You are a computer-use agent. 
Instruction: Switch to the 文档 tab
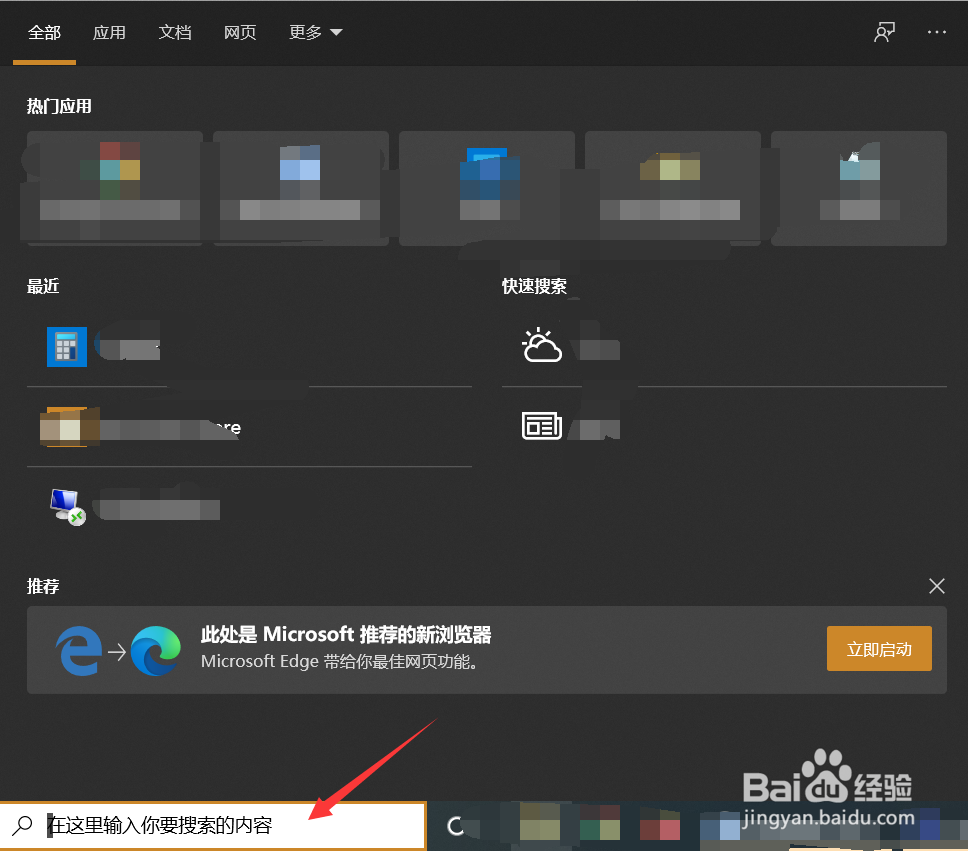click(175, 32)
